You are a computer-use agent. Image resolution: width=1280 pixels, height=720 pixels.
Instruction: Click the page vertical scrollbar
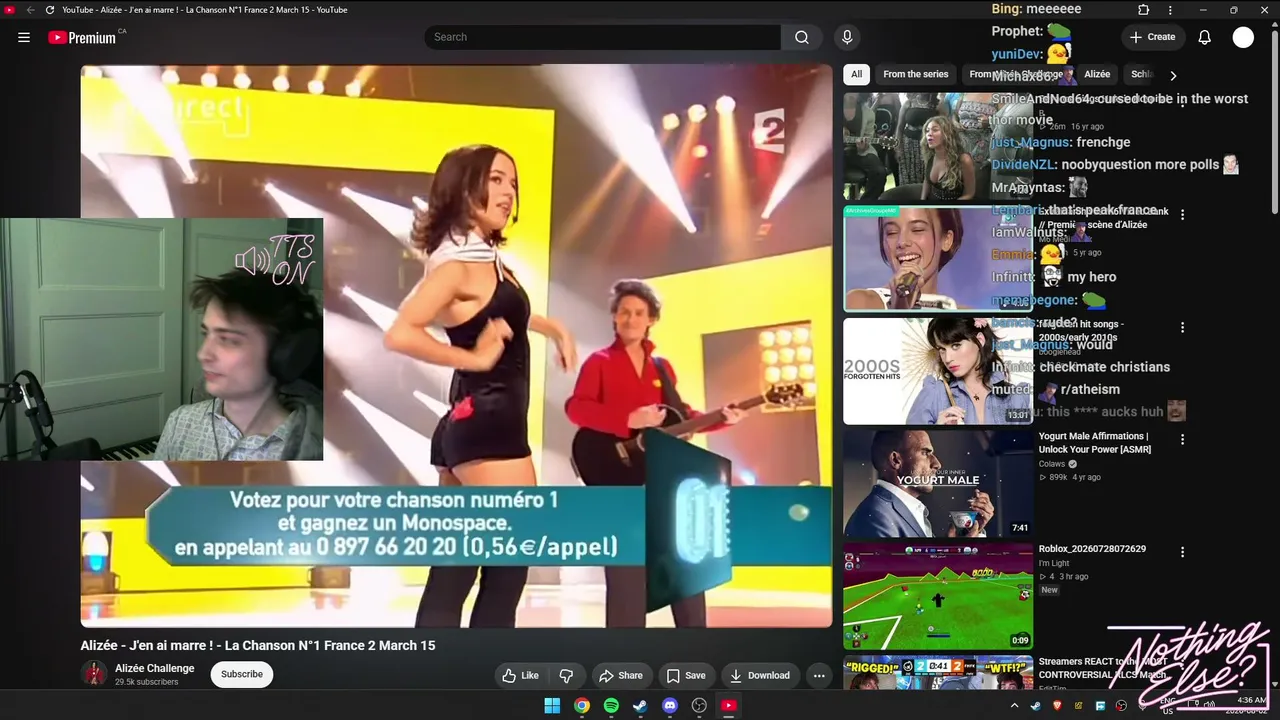pyautogui.click(x=1274, y=120)
